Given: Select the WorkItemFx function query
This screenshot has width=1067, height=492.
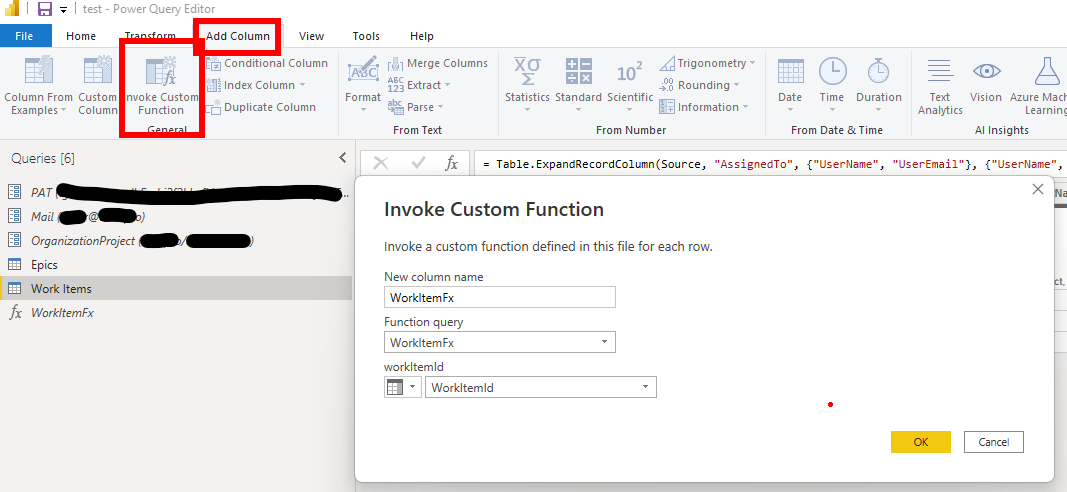Looking at the screenshot, I should [176, 313].
